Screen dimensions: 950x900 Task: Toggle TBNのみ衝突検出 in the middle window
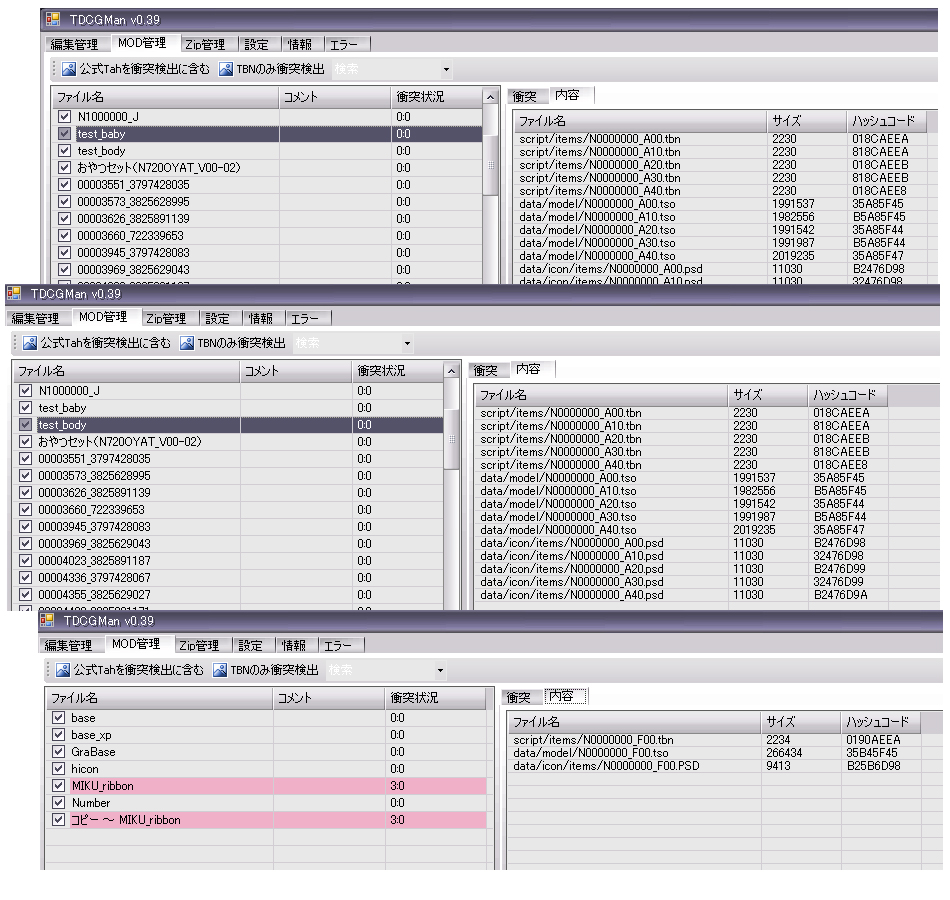pos(188,343)
